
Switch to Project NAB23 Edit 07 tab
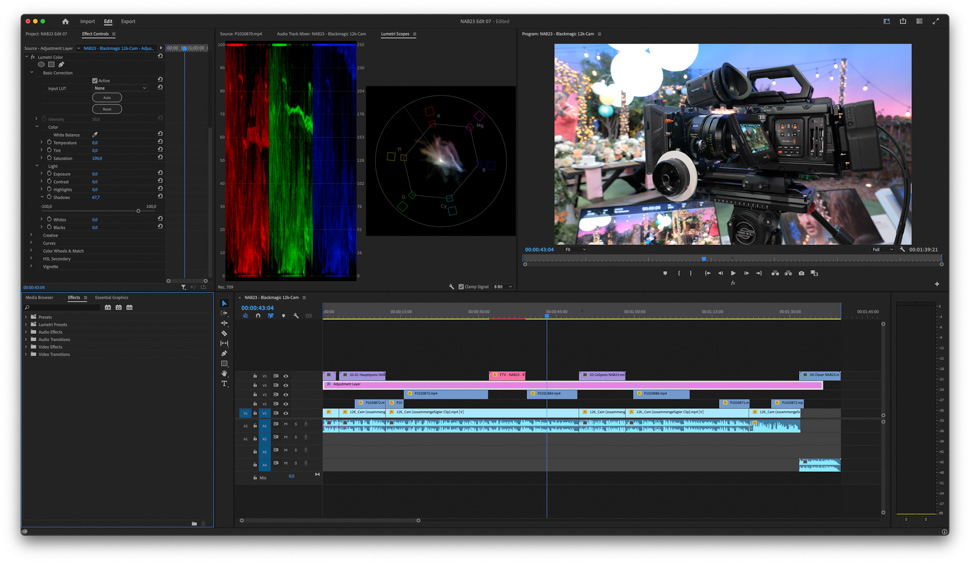point(46,34)
